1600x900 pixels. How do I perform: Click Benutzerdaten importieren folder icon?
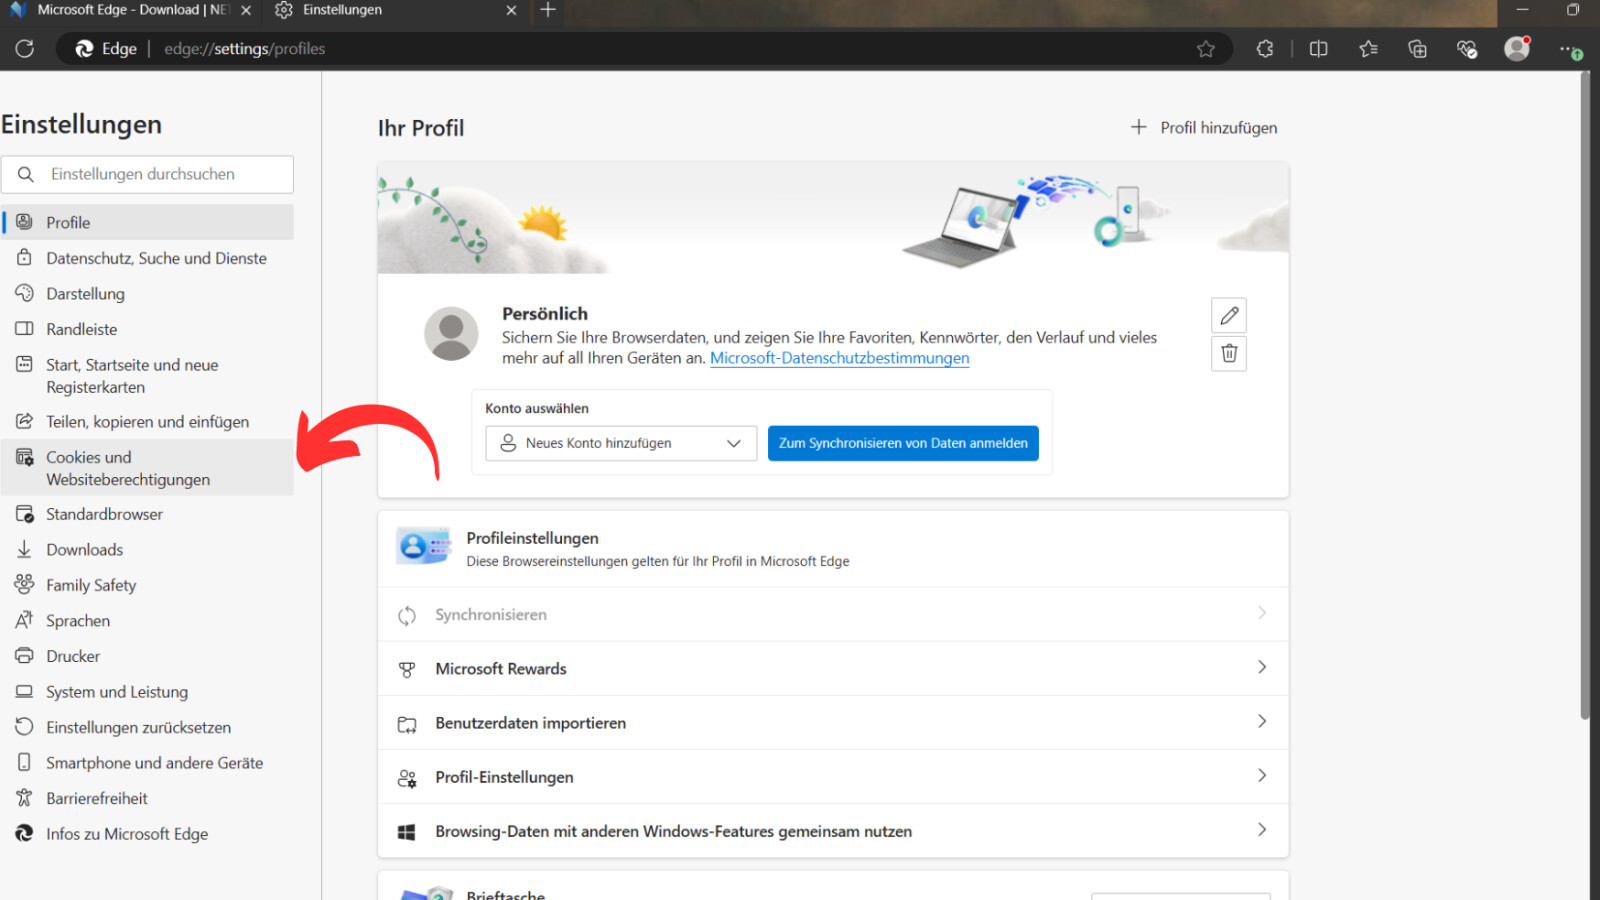point(407,724)
